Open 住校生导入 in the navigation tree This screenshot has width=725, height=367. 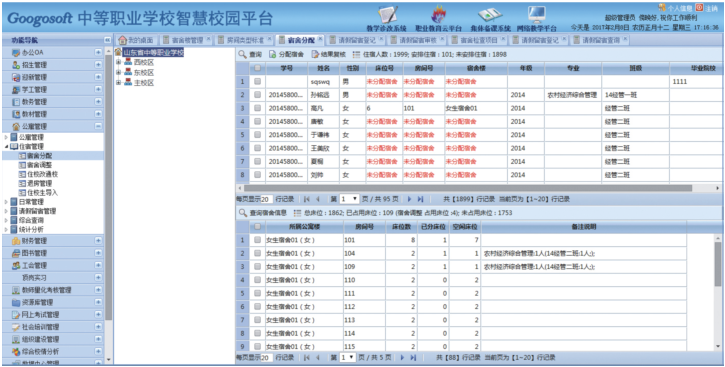click(x=43, y=192)
